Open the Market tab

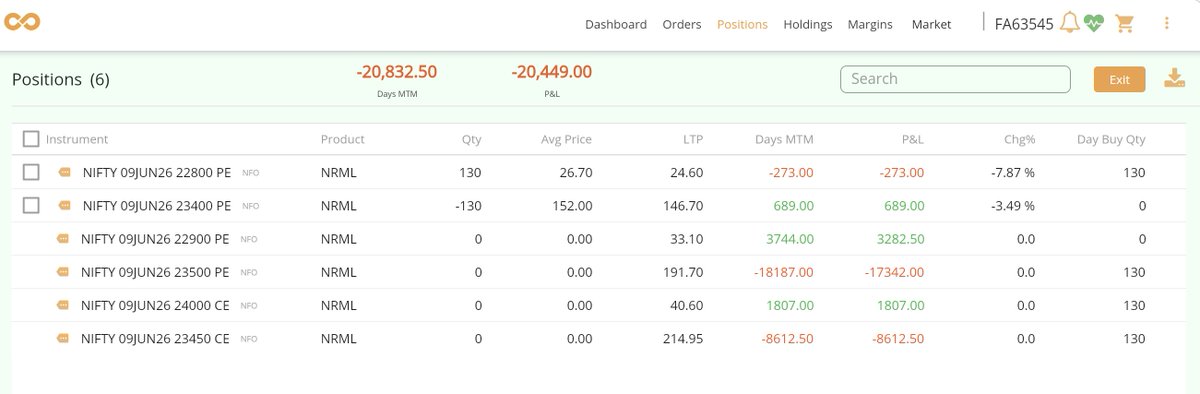pos(931,24)
